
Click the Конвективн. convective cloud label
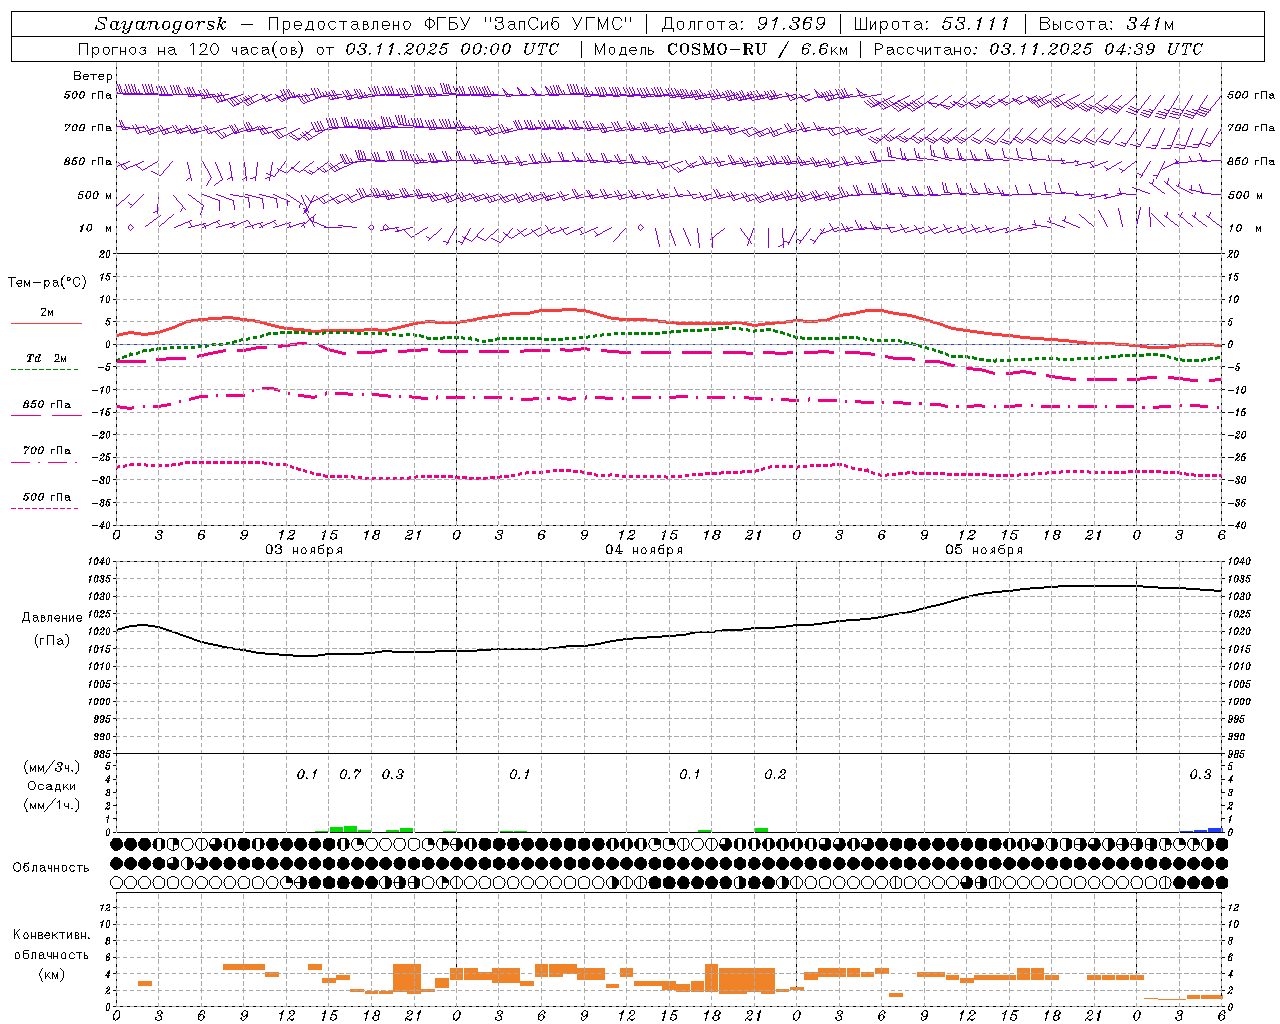tap(52, 935)
